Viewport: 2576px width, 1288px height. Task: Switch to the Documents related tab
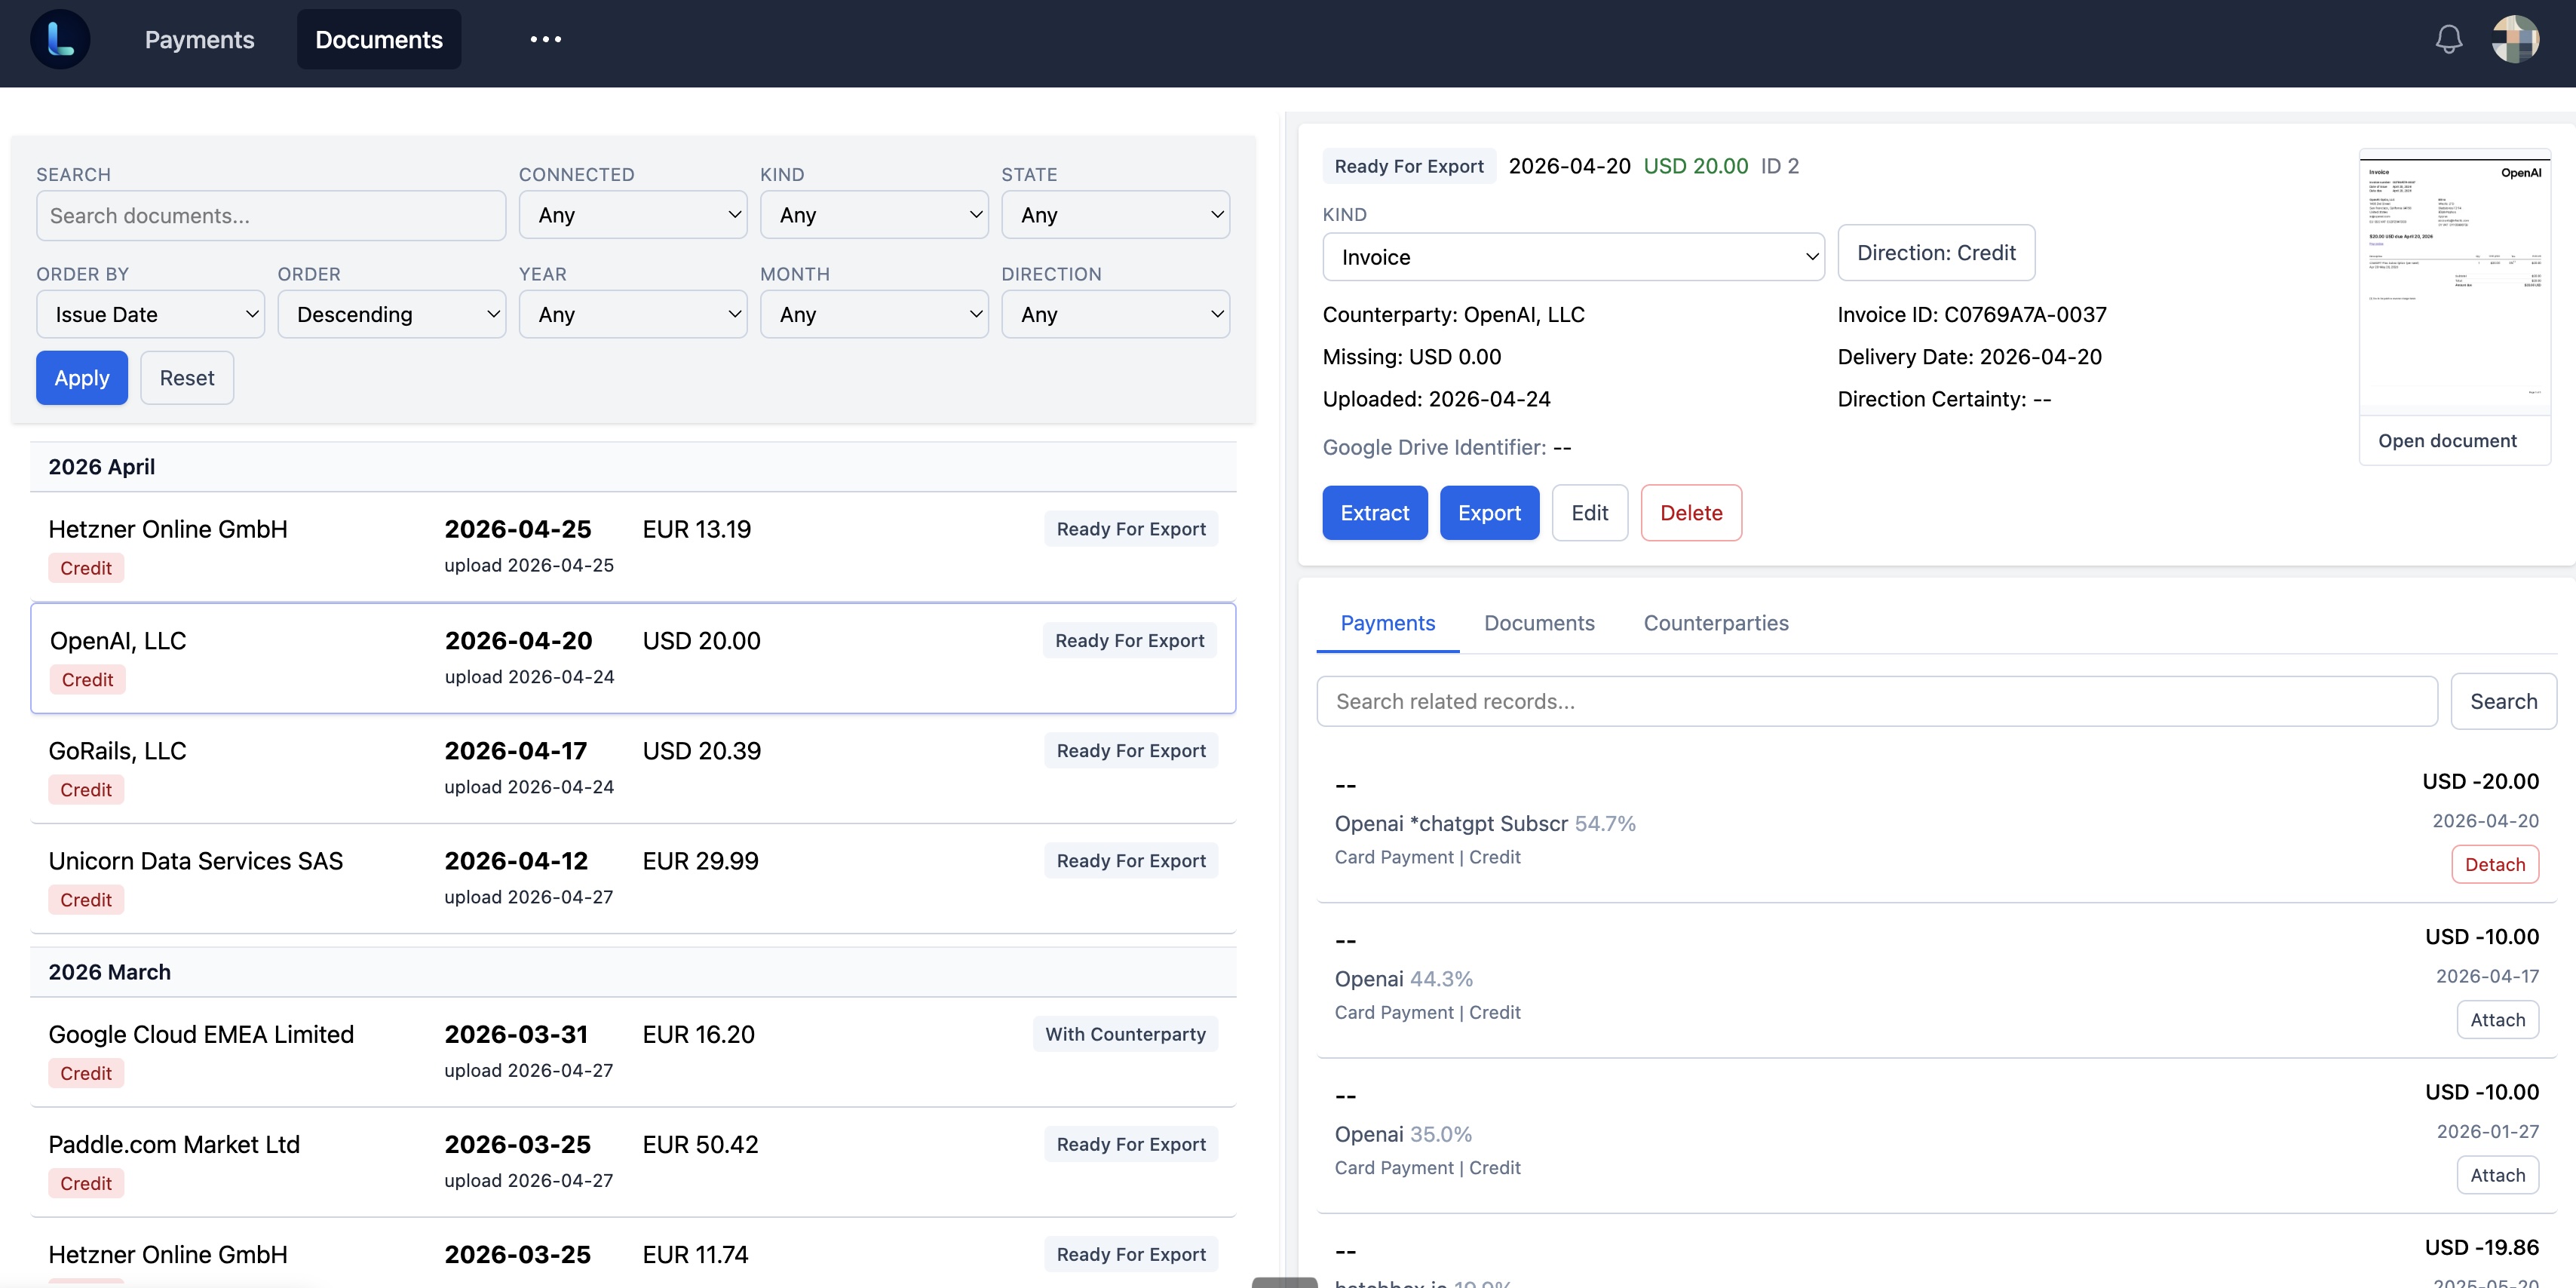tap(1539, 623)
